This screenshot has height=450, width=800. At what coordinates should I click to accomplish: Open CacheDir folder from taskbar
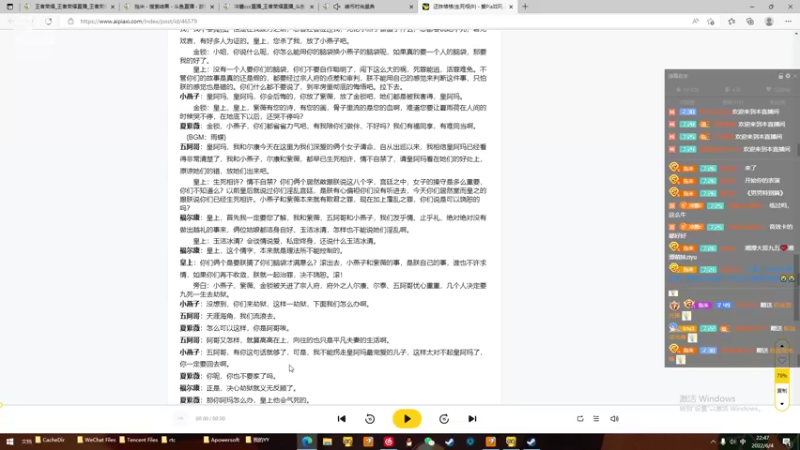pyautogui.click(x=50, y=440)
